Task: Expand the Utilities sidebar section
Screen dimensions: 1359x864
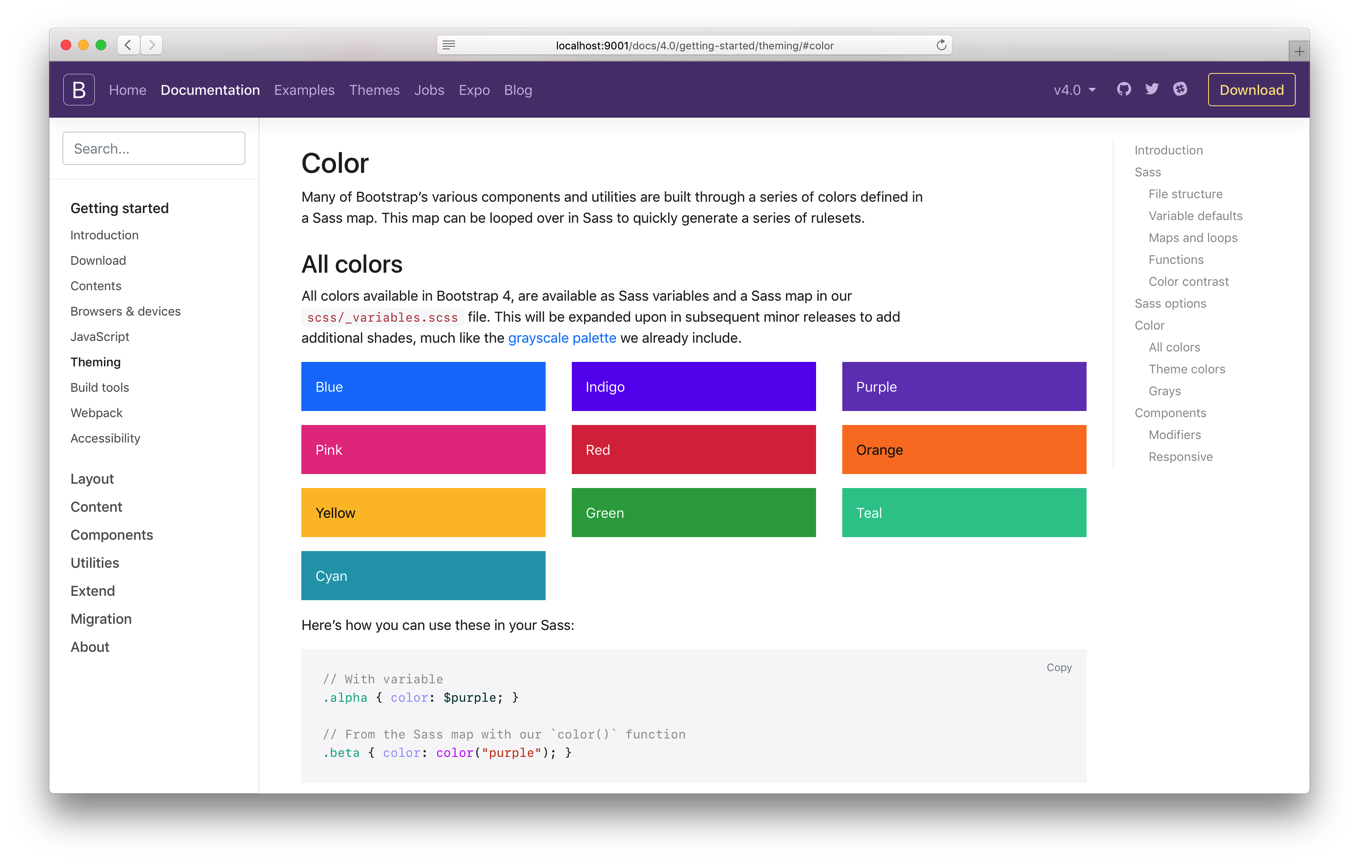Action: click(95, 563)
